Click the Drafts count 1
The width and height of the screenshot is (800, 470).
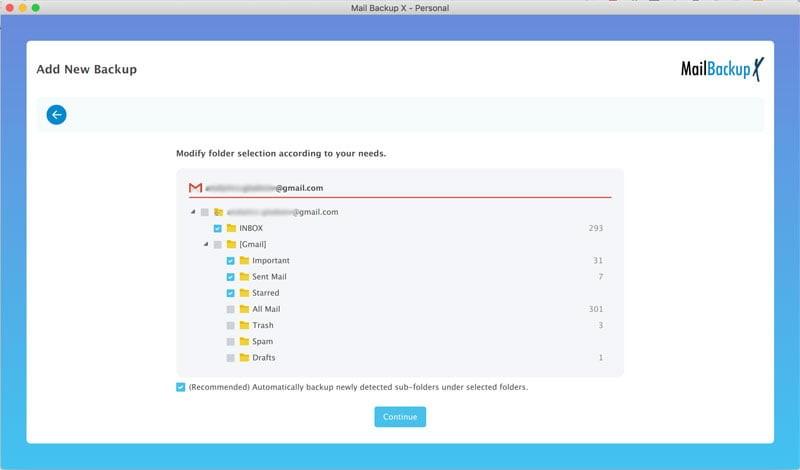(x=601, y=357)
